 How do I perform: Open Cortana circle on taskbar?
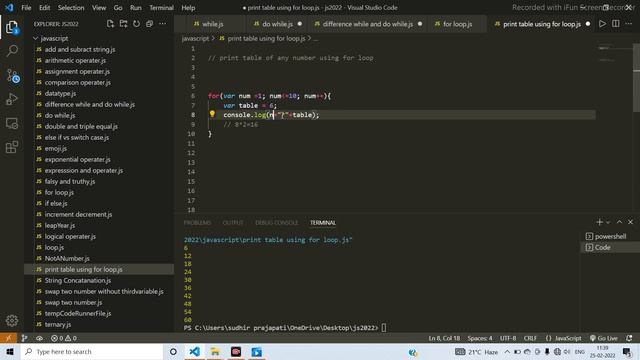(x=173, y=351)
